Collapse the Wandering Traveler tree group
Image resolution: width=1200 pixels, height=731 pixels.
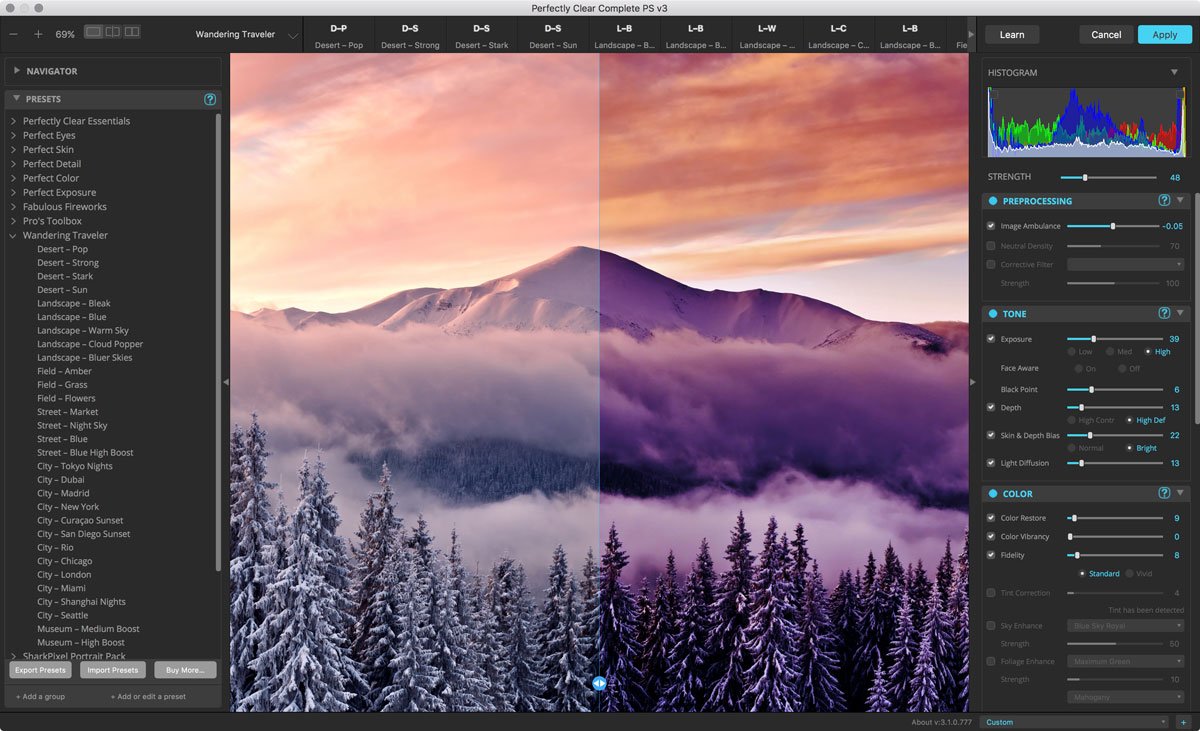pyautogui.click(x=13, y=236)
